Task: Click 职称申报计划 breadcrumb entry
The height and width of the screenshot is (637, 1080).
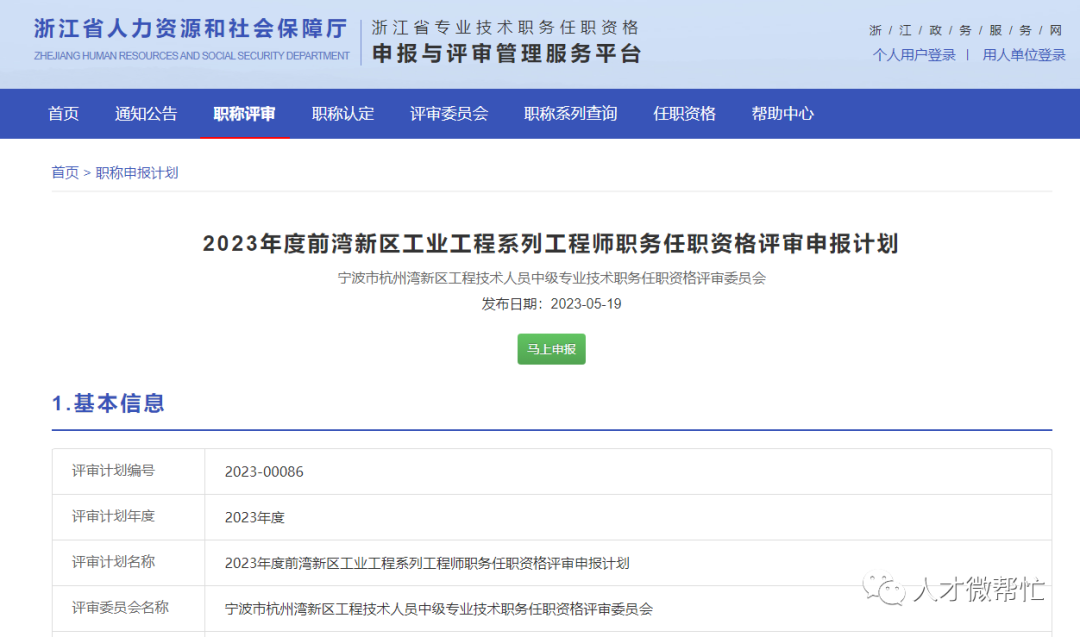Action: (136, 172)
